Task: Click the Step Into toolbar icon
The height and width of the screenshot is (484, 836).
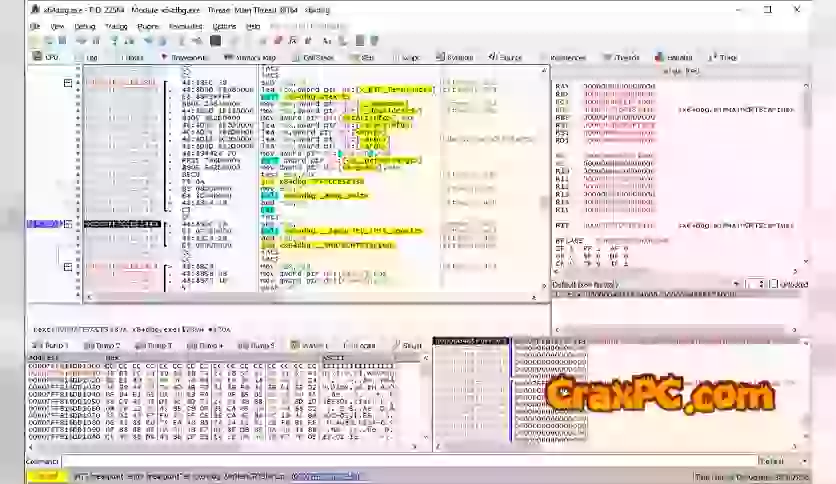Action: point(113,41)
